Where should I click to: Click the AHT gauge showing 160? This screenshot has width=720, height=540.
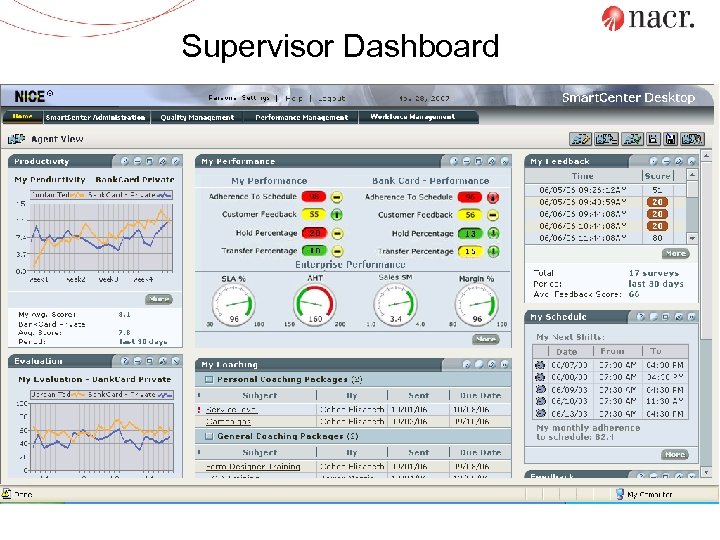(315, 304)
